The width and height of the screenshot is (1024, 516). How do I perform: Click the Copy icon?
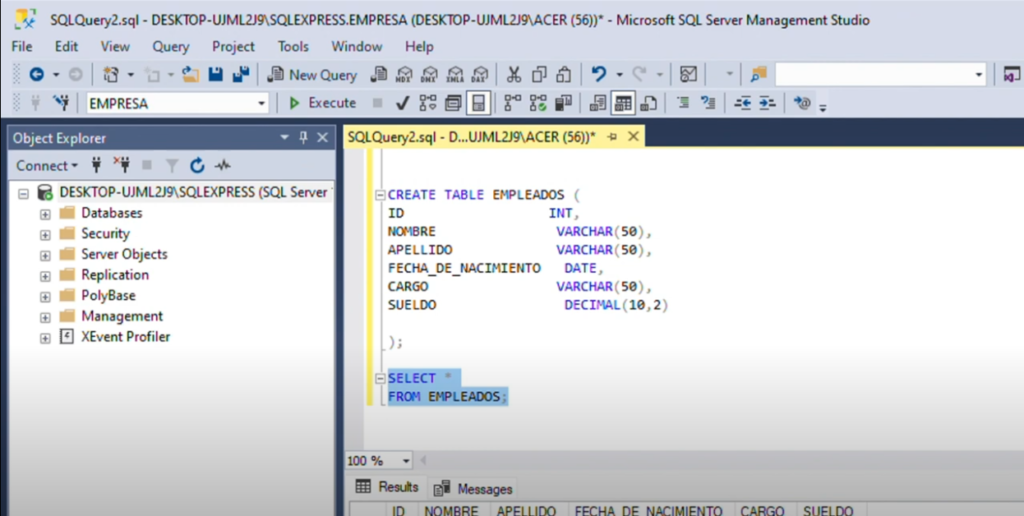[x=539, y=75]
